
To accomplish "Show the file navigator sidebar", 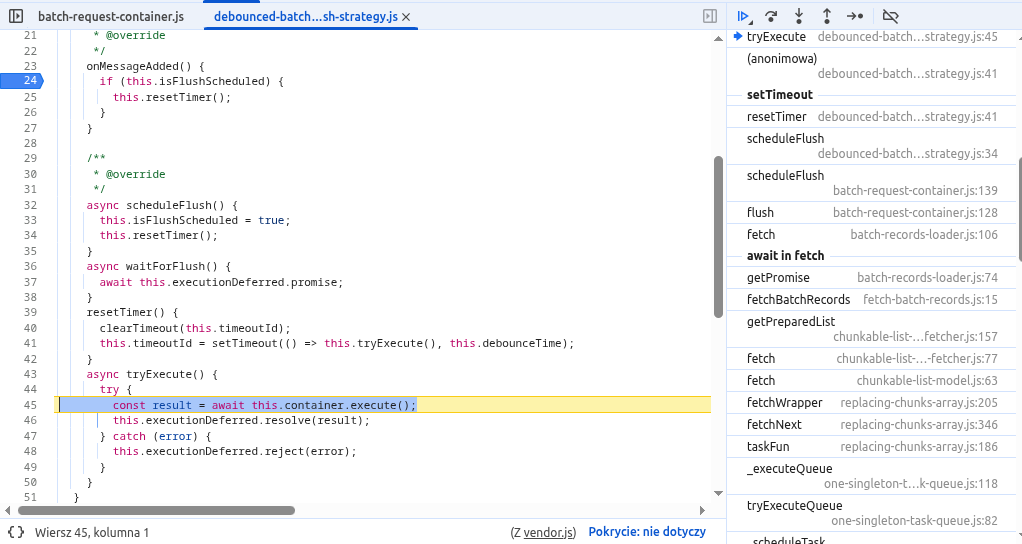I will pos(16,17).
